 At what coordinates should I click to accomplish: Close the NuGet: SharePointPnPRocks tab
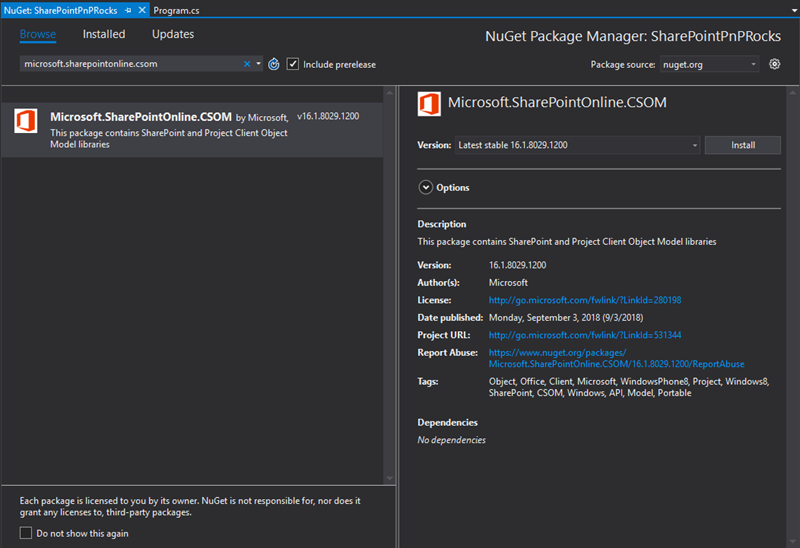142,10
